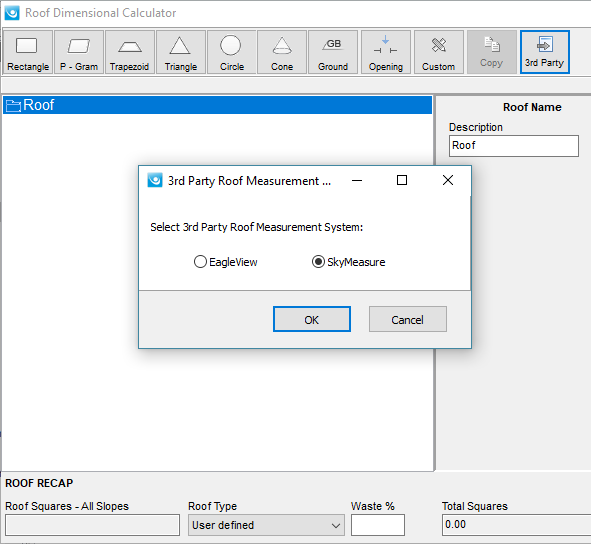Pick the Trapezoid shape tool
This screenshot has height=544, width=591.
tap(130, 52)
